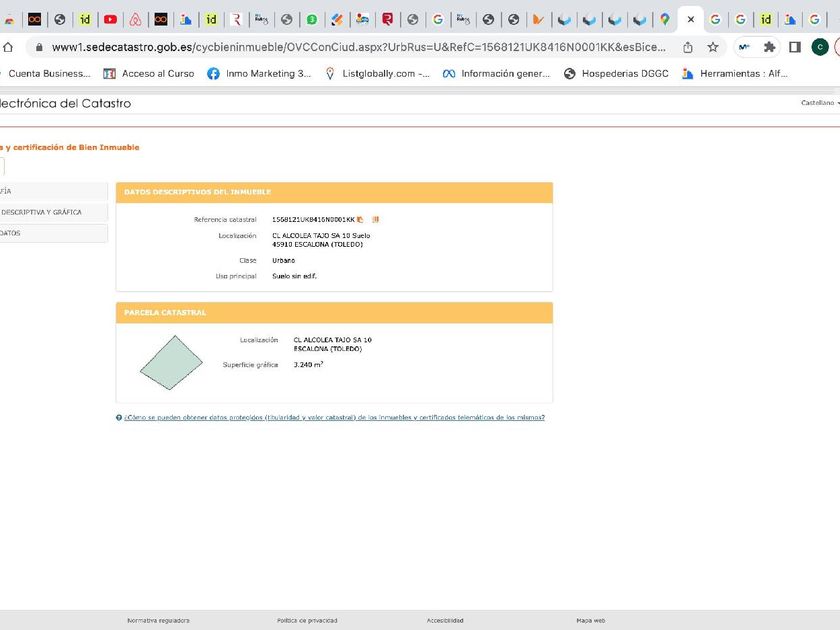Bookmark this page with the star icon
840x630 pixels.
pos(713,47)
